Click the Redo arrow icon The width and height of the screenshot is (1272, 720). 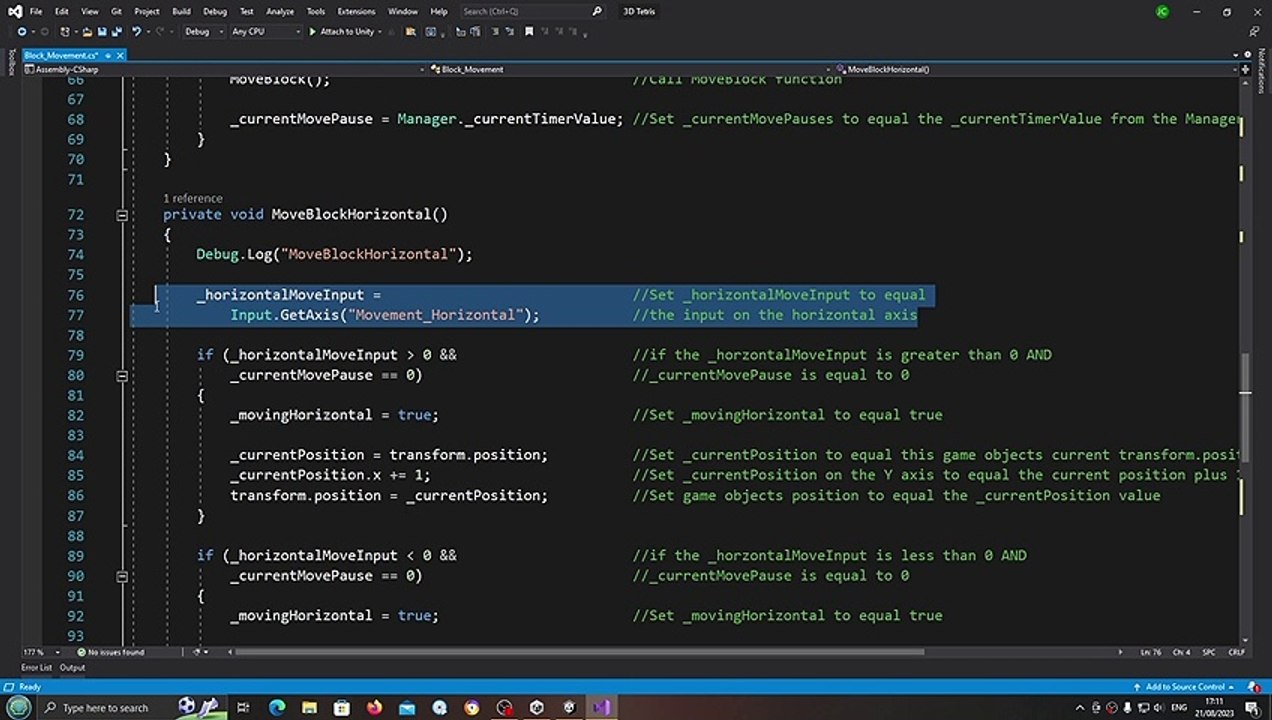click(x=160, y=31)
